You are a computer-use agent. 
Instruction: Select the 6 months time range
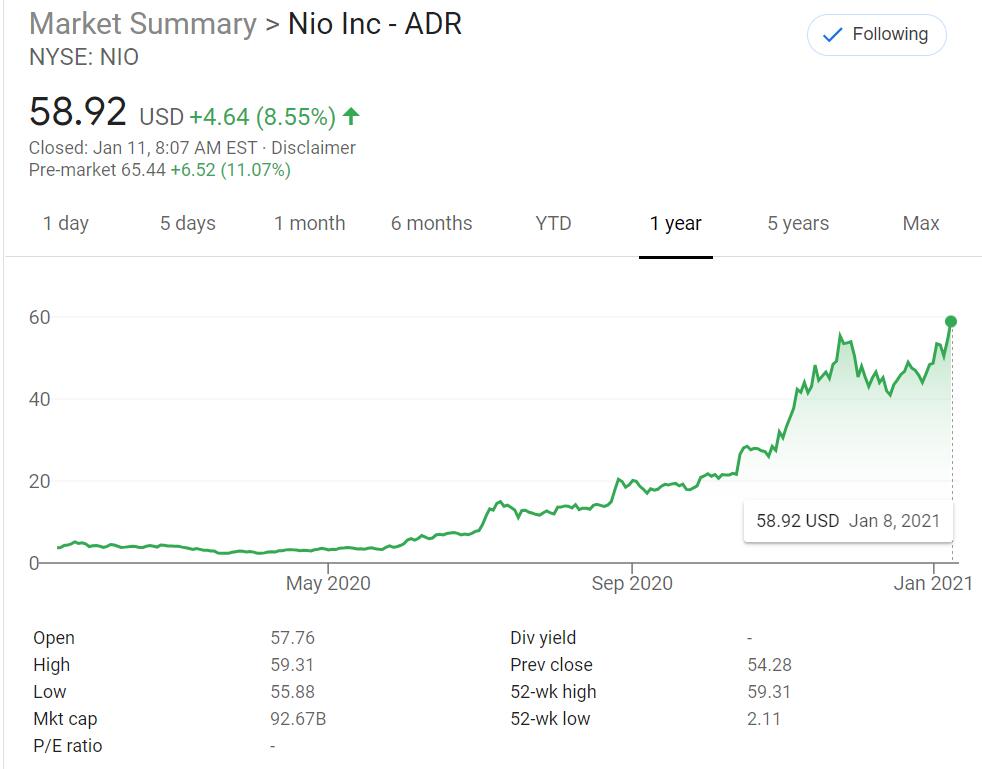[x=432, y=223]
